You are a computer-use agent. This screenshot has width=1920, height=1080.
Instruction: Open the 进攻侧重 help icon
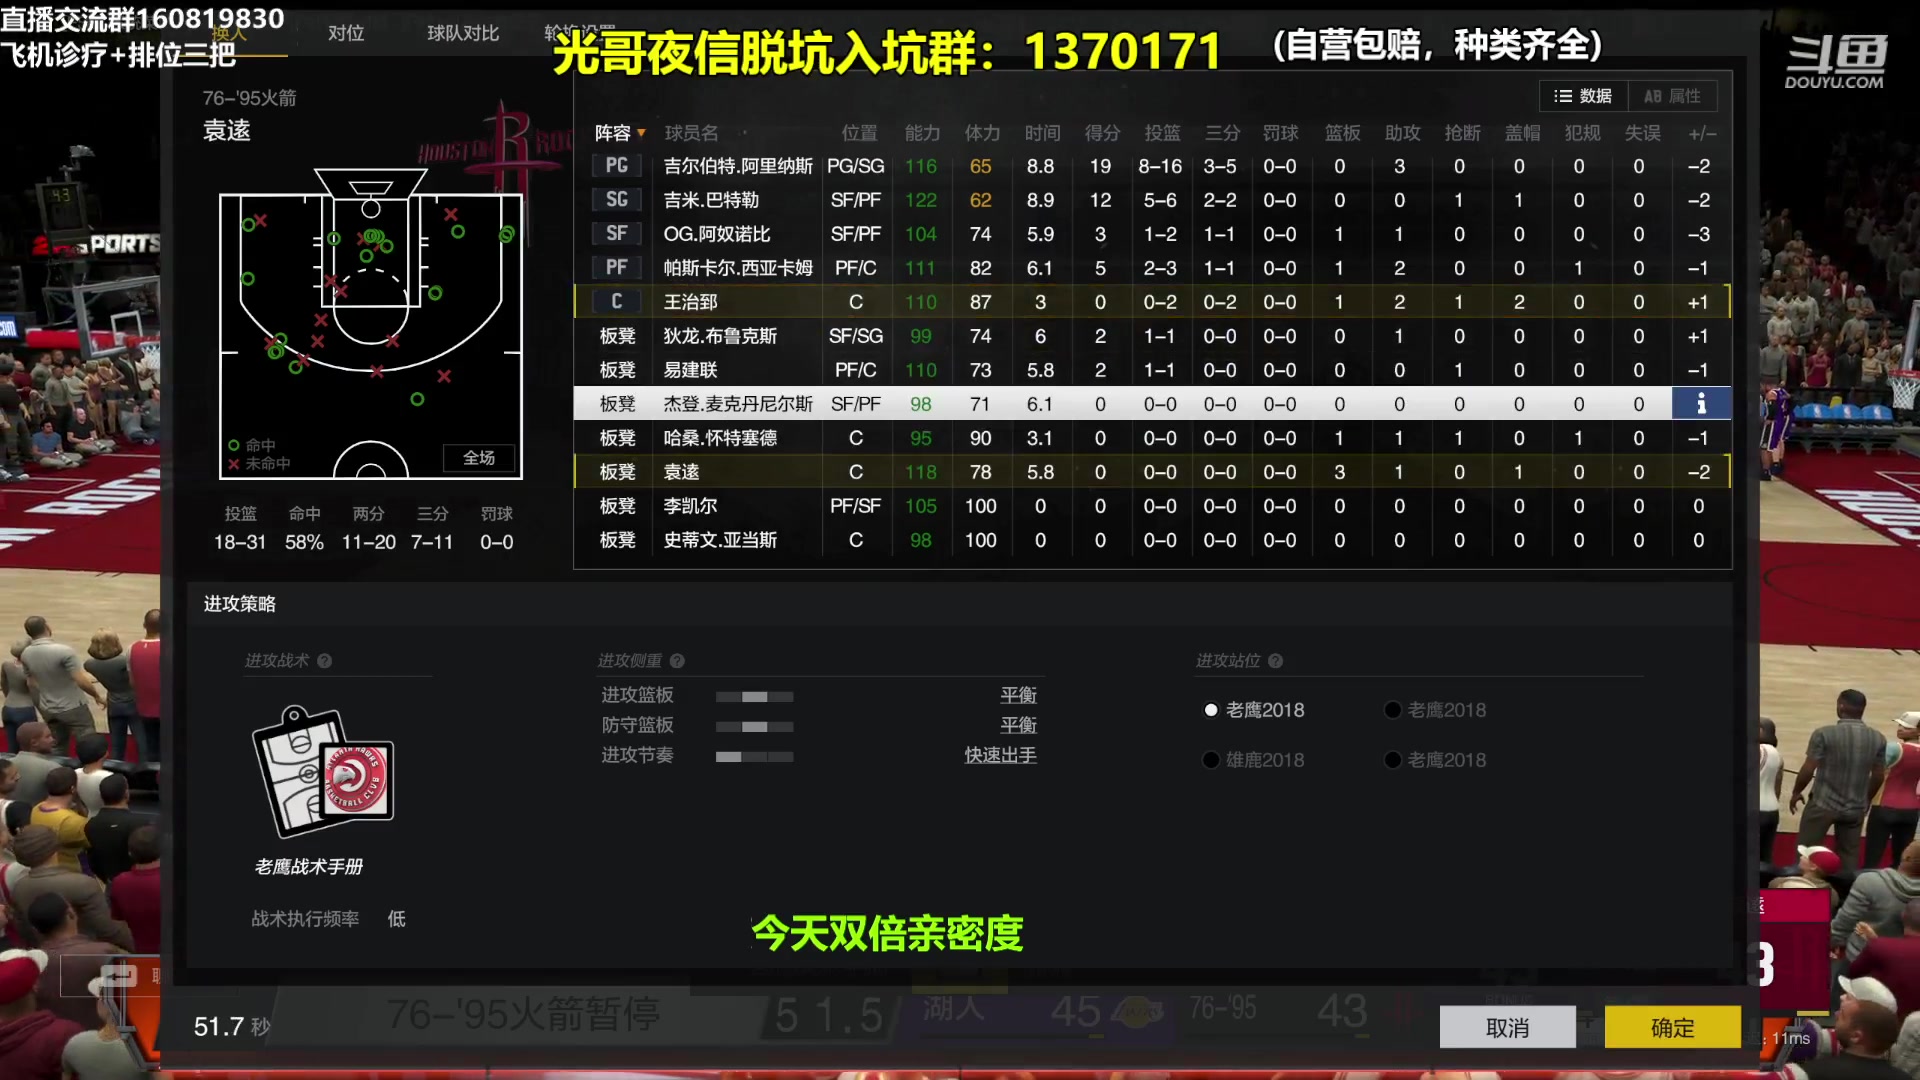point(677,660)
